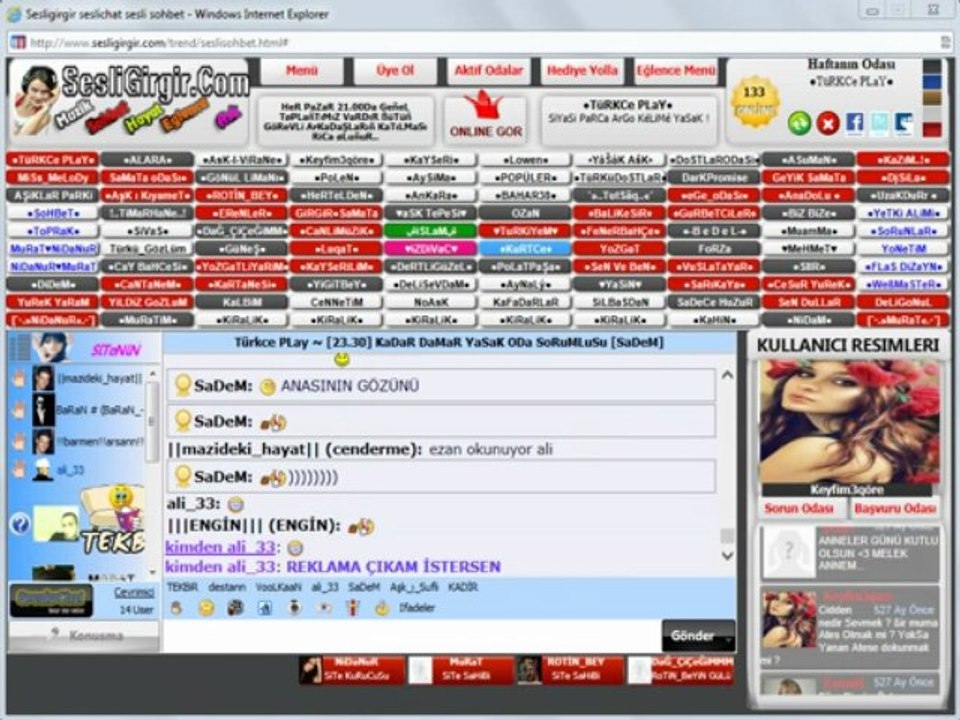
Task: Click the blue help question mark icon
Action: tap(20, 524)
